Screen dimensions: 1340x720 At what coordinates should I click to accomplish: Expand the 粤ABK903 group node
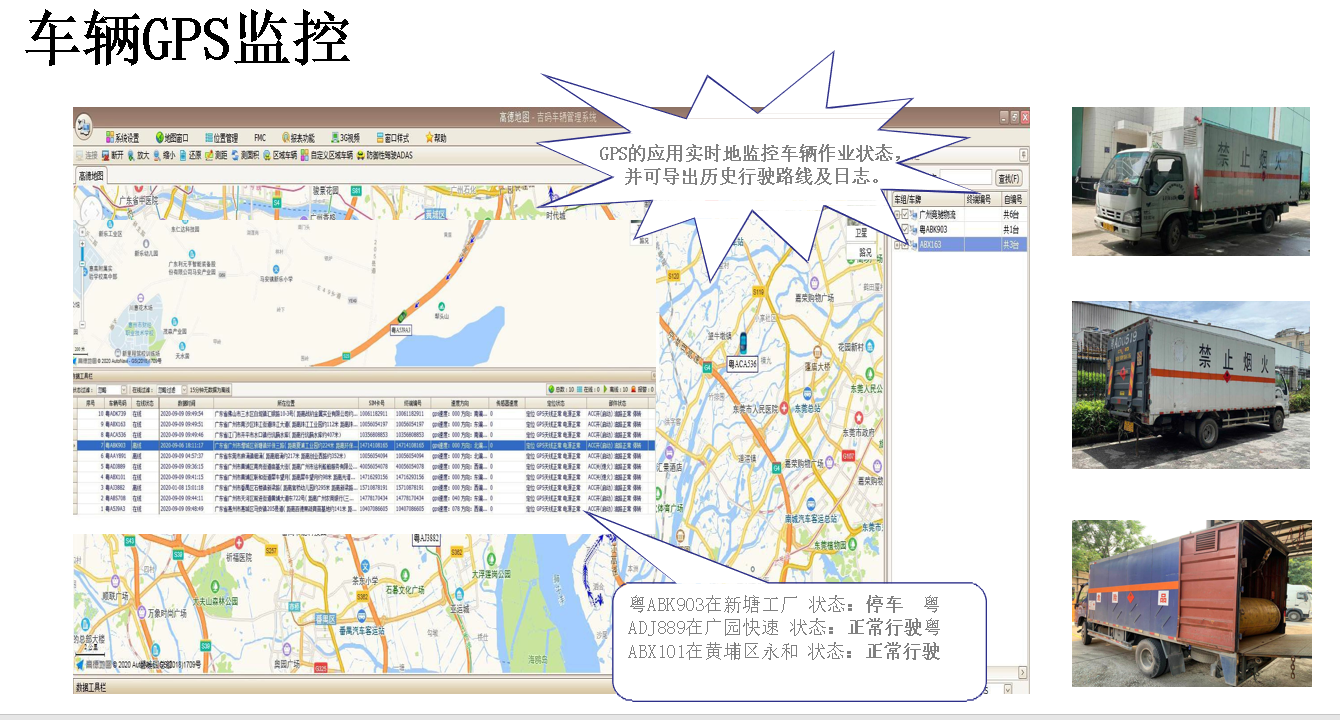pos(897,228)
